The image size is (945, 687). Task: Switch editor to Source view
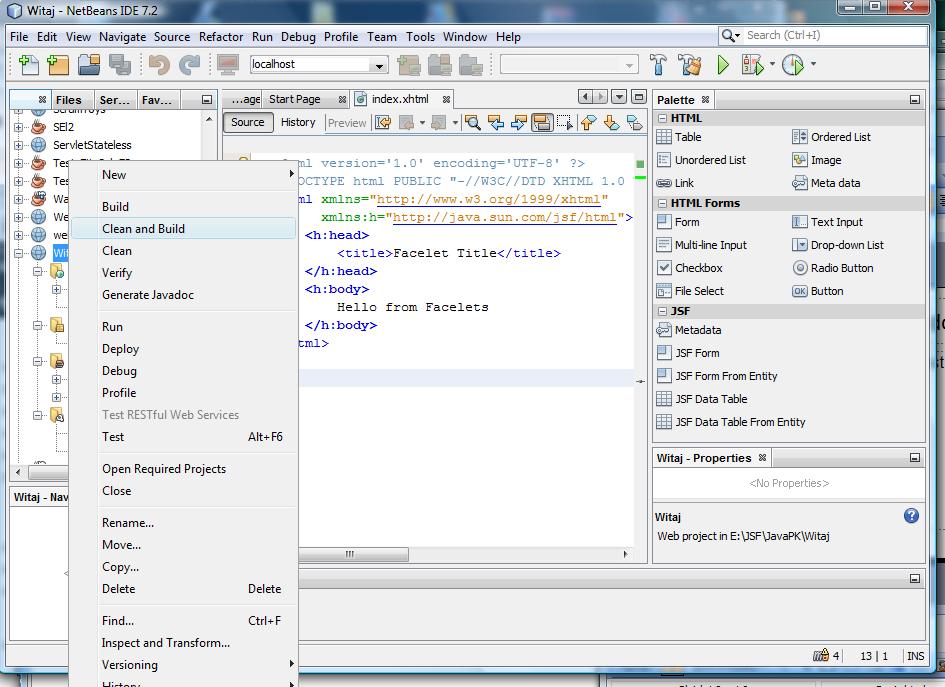(x=248, y=122)
